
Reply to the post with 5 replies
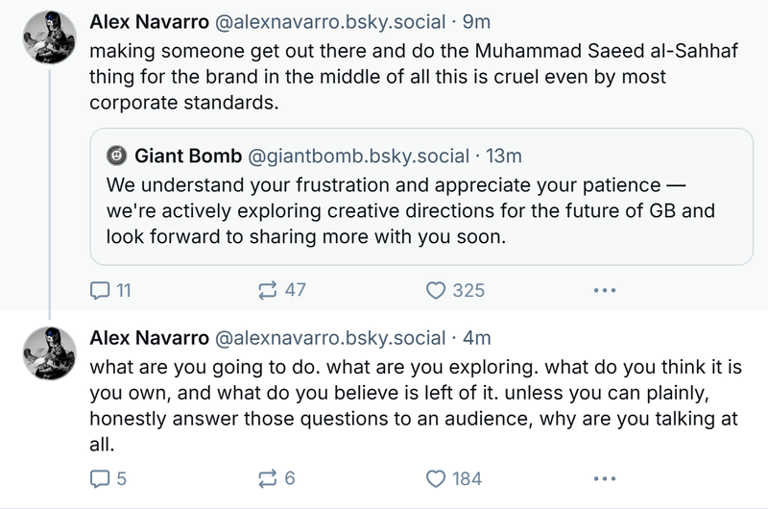coord(101,479)
